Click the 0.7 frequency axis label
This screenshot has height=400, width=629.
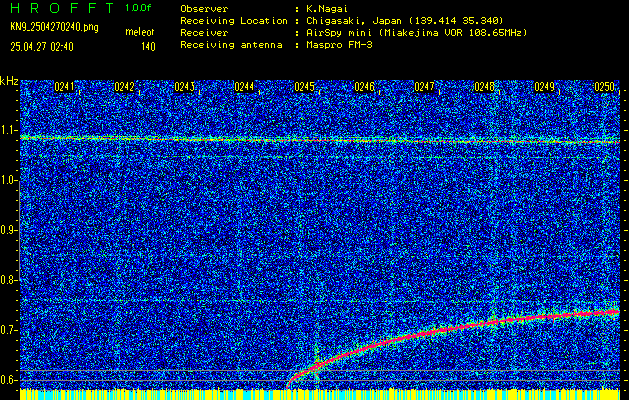pyautogui.click(x=9, y=330)
